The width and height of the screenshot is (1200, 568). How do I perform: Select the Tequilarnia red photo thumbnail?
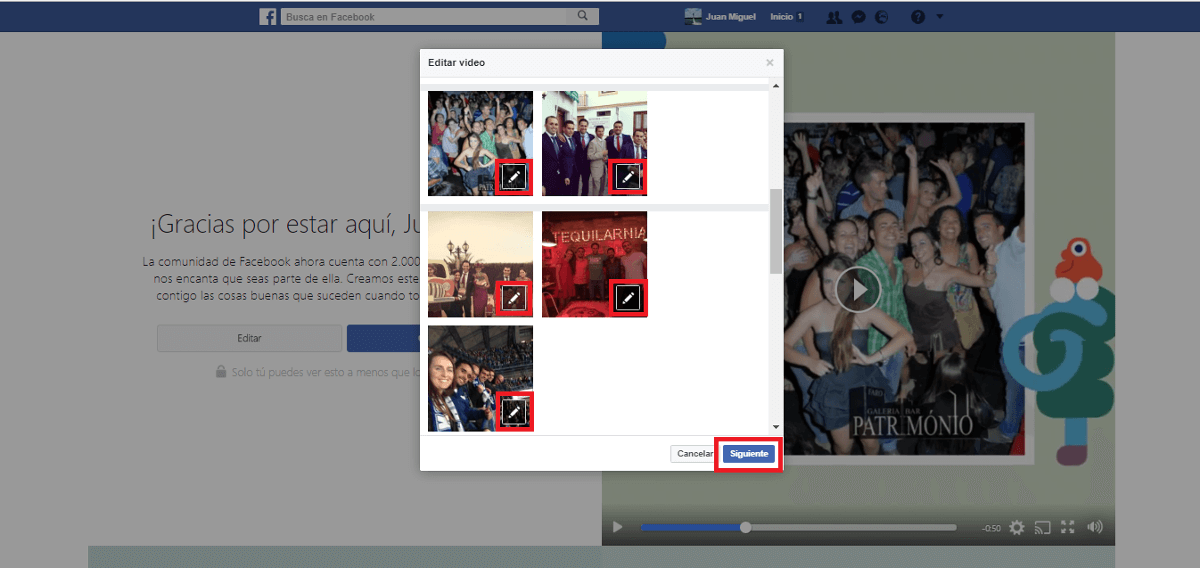click(x=594, y=264)
